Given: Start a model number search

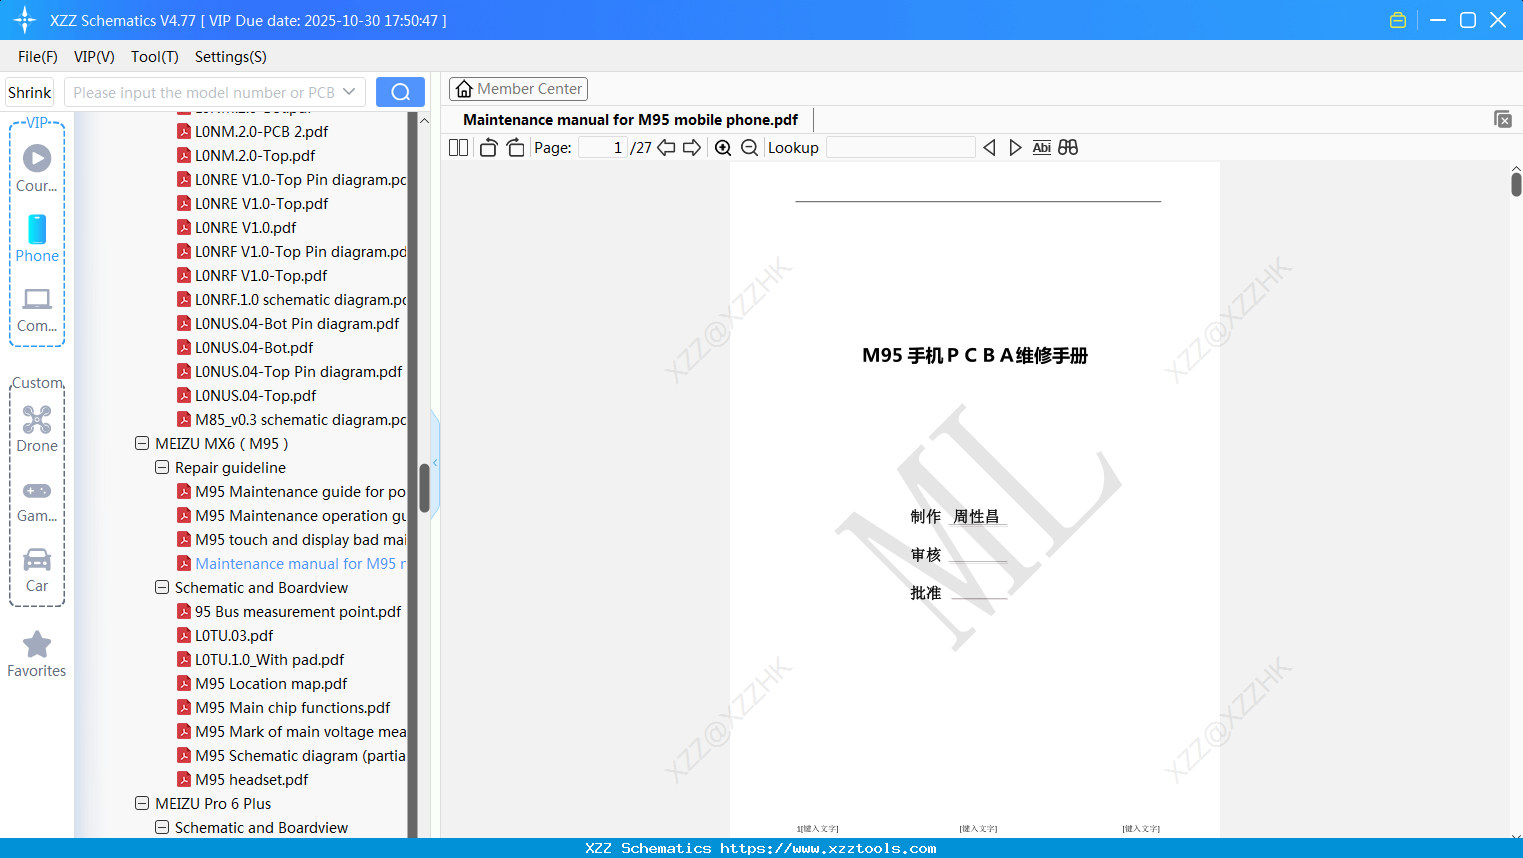Looking at the screenshot, I should 399,91.
